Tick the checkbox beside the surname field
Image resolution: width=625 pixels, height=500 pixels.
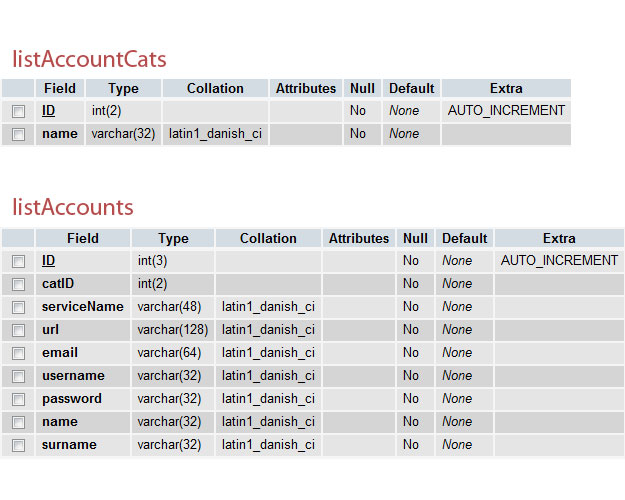18,445
